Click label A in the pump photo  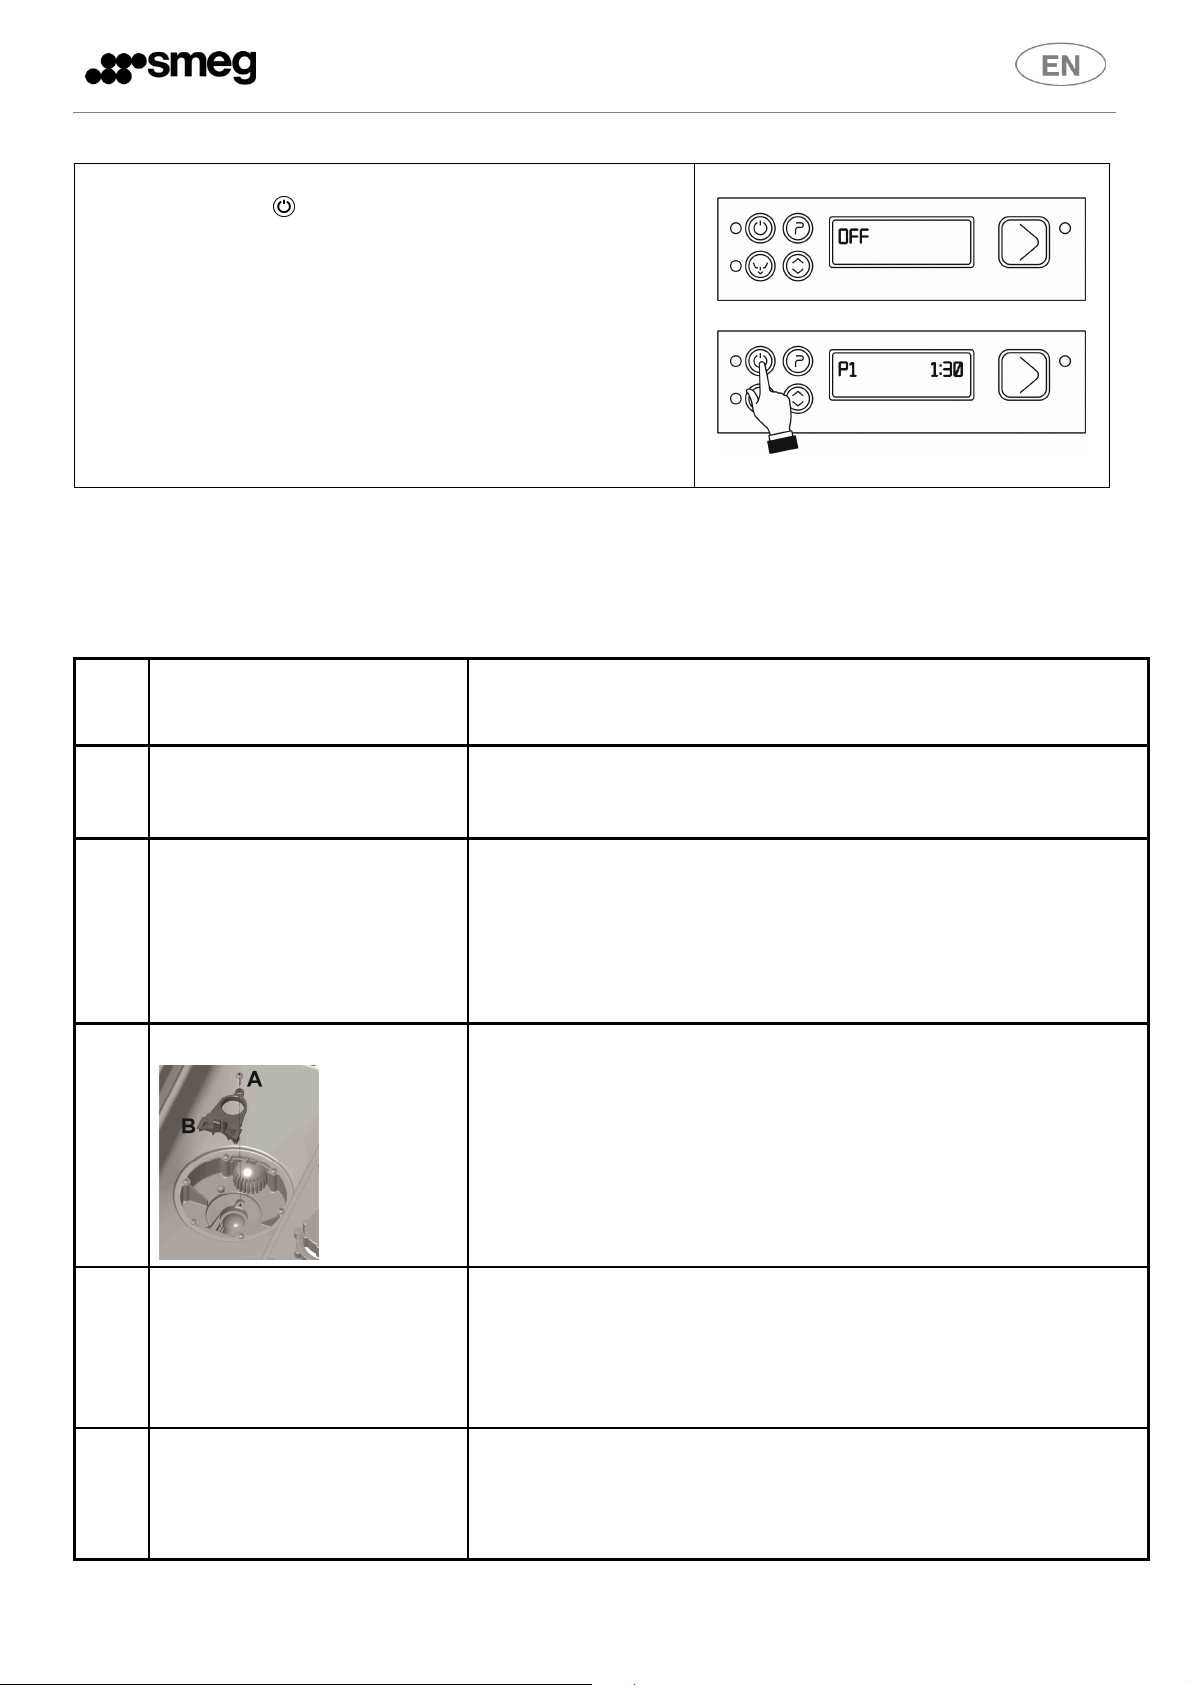pos(255,1079)
